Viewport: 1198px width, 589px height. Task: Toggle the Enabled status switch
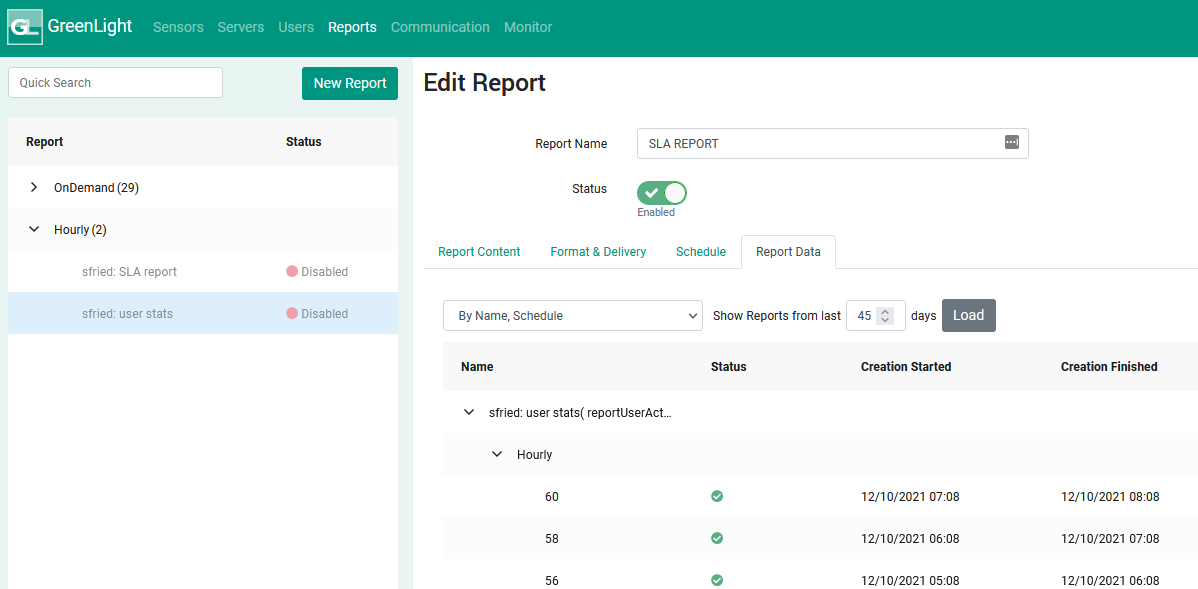click(x=662, y=192)
